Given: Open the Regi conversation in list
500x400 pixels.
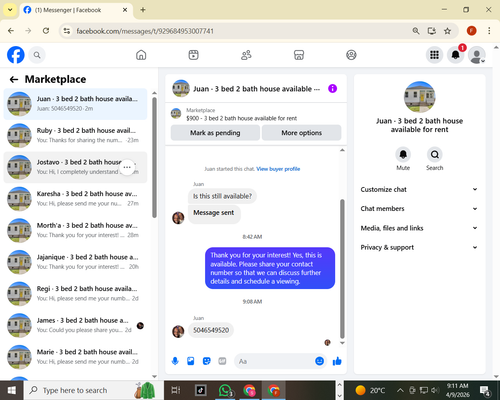Looking at the screenshot, I should (x=75, y=294).
